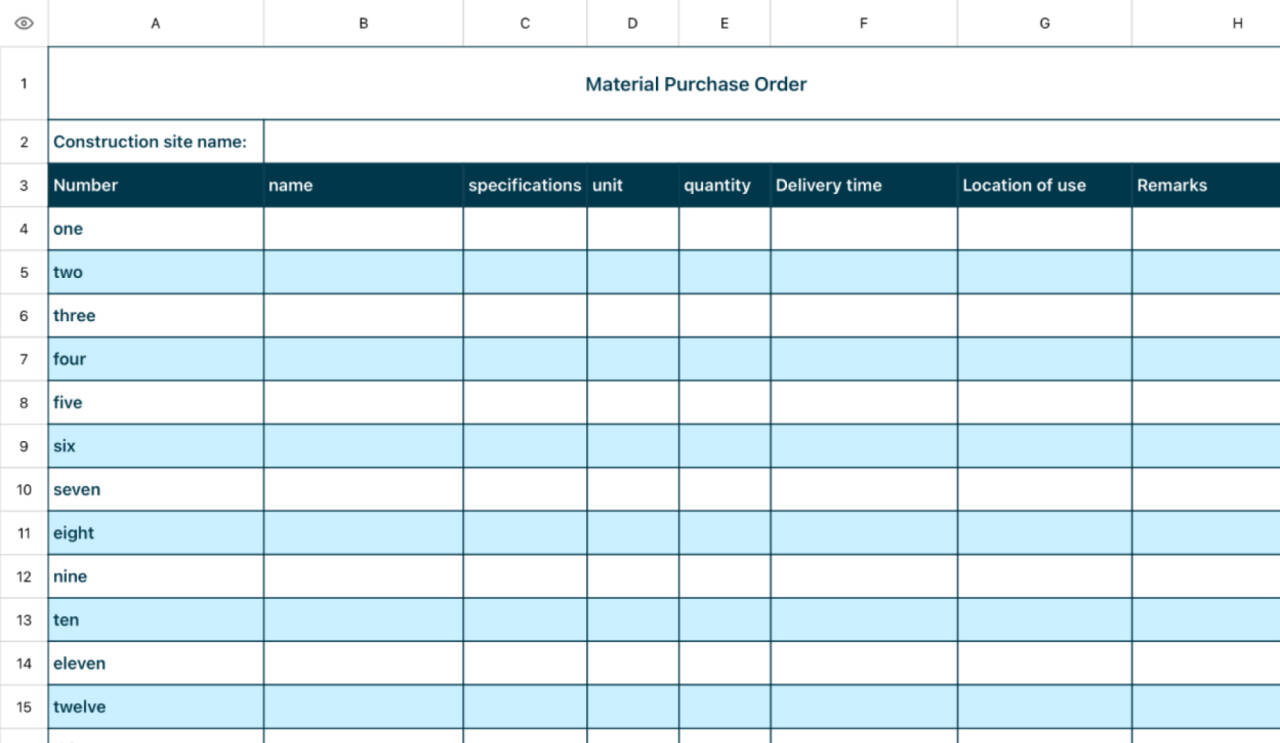Viewport: 1280px width, 743px height.
Task: Click the 'Number' header cell
Action: (x=156, y=185)
